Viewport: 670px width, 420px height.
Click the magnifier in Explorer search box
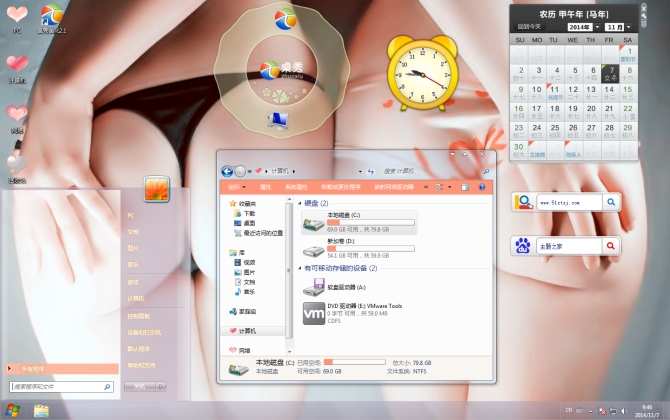pos(486,171)
